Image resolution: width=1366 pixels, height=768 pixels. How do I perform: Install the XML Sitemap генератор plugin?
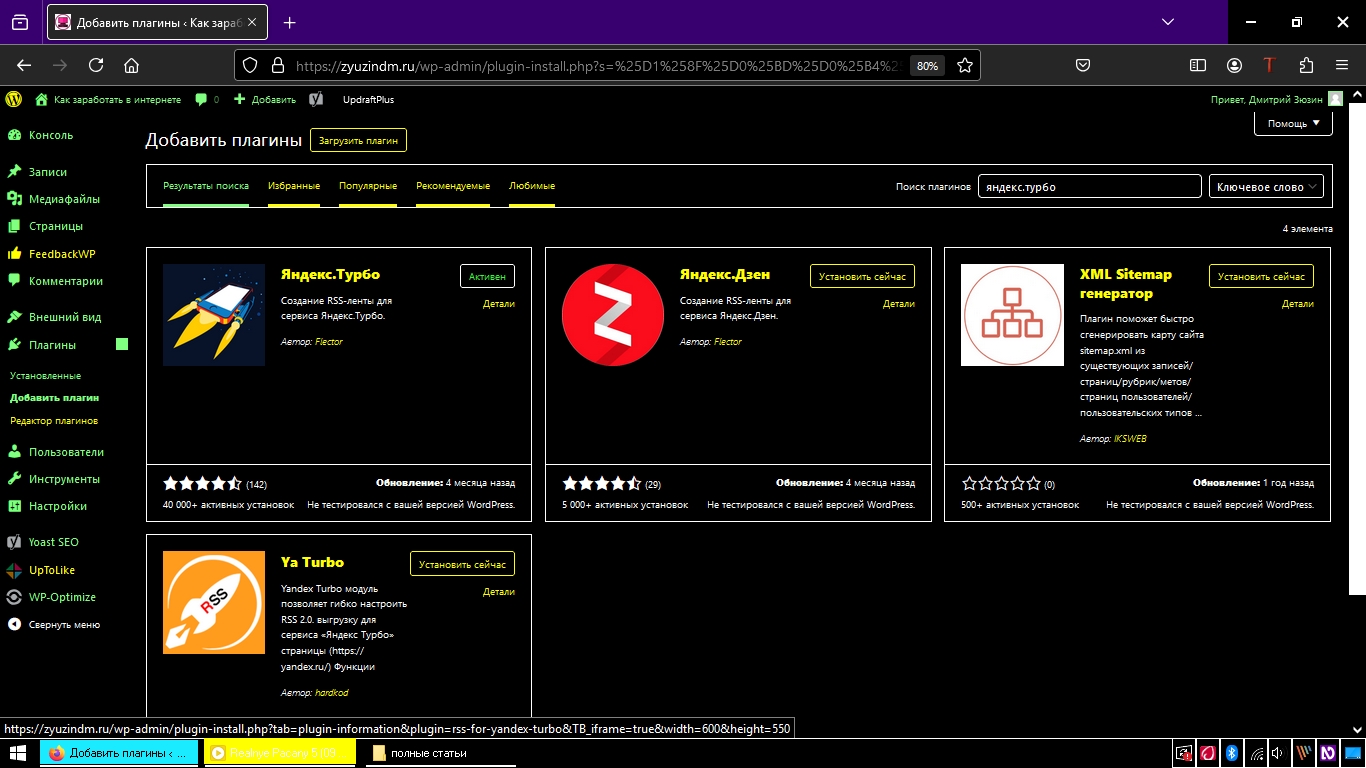point(1261,276)
